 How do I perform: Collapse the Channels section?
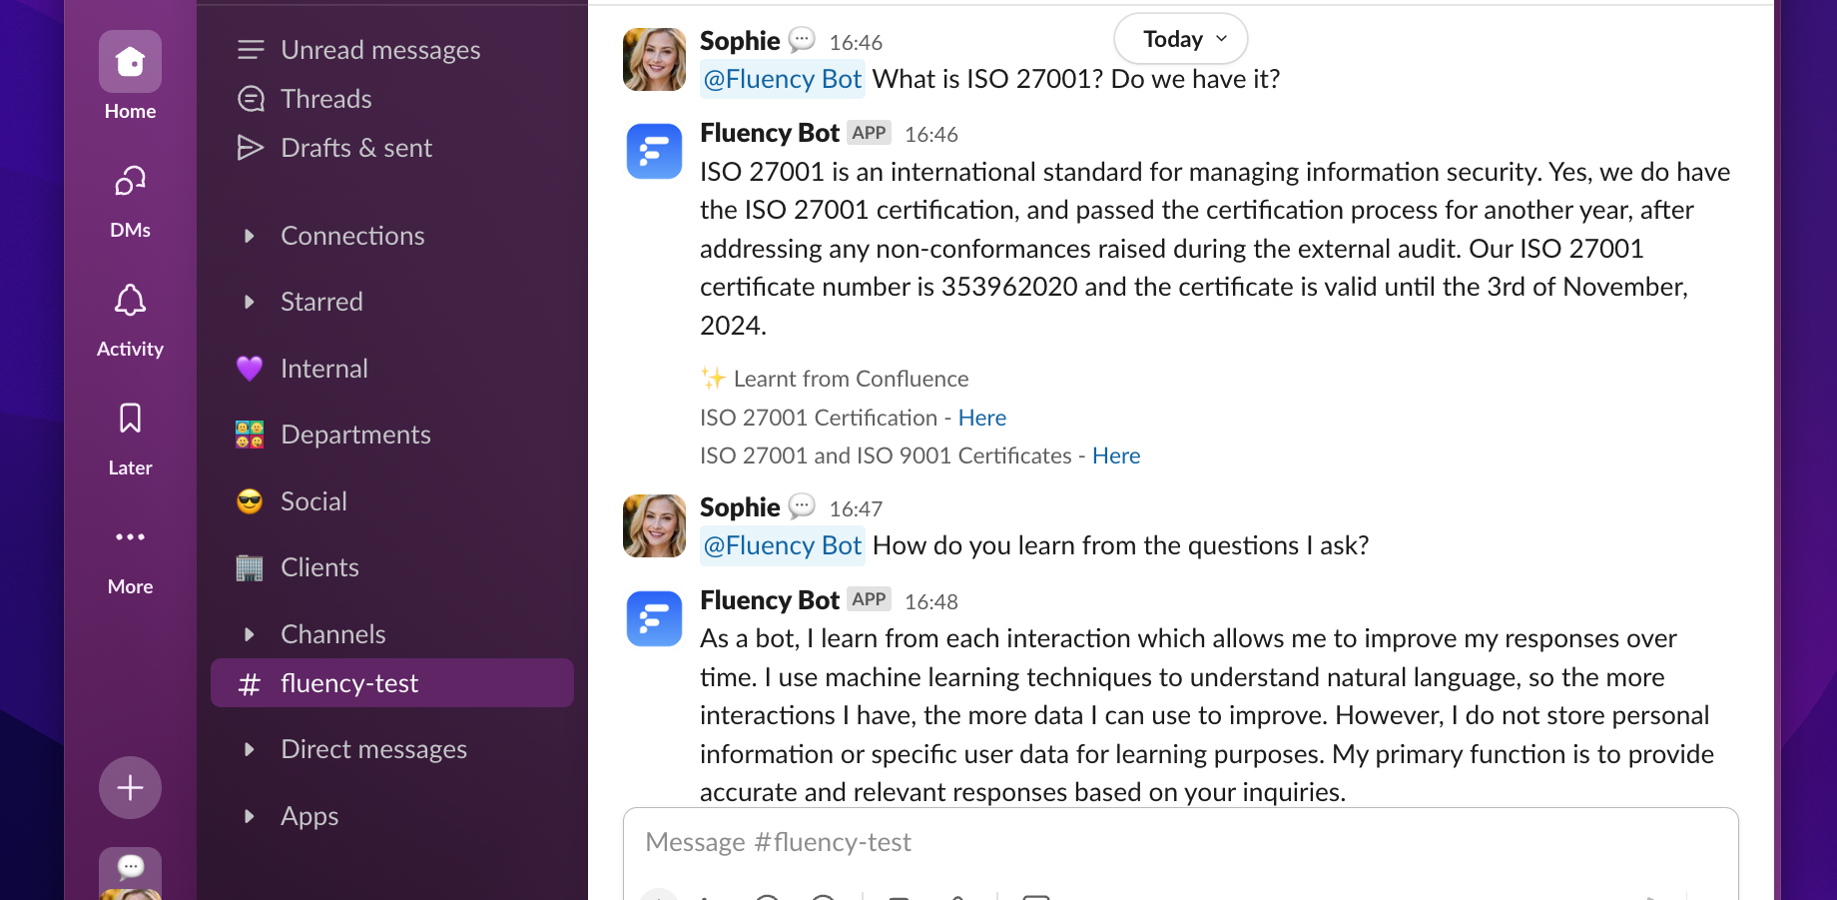pyautogui.click(x=249, y=634)
